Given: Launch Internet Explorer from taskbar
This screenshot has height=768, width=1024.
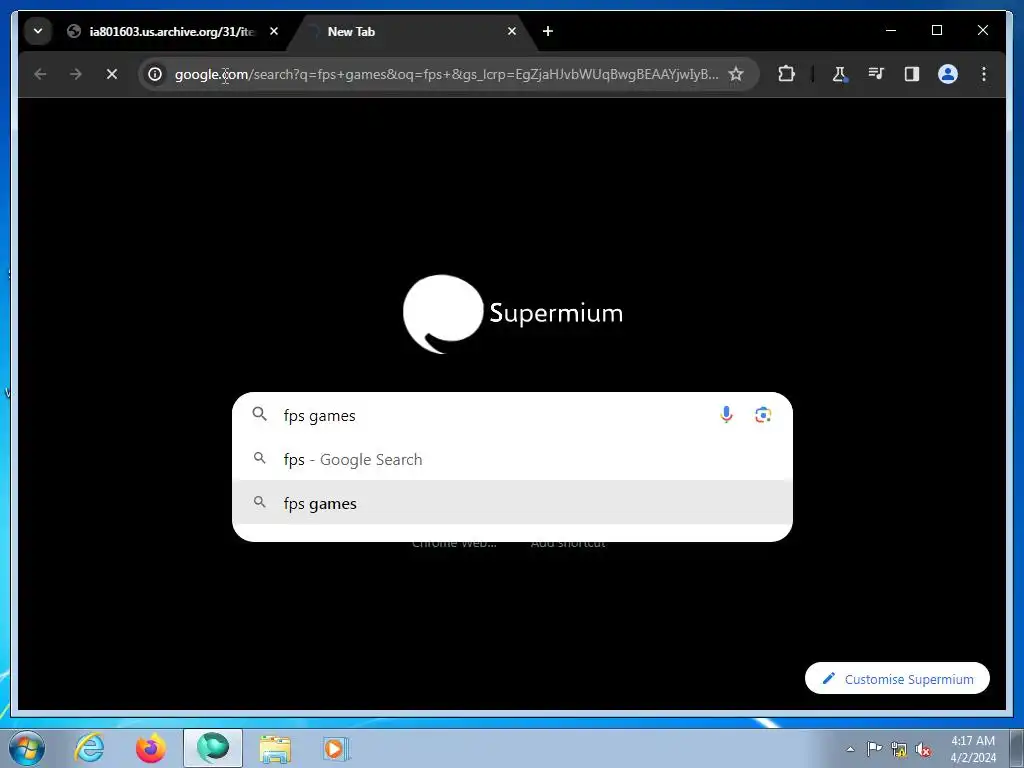Looking at the screenshot, I should [x=89, y=748].
